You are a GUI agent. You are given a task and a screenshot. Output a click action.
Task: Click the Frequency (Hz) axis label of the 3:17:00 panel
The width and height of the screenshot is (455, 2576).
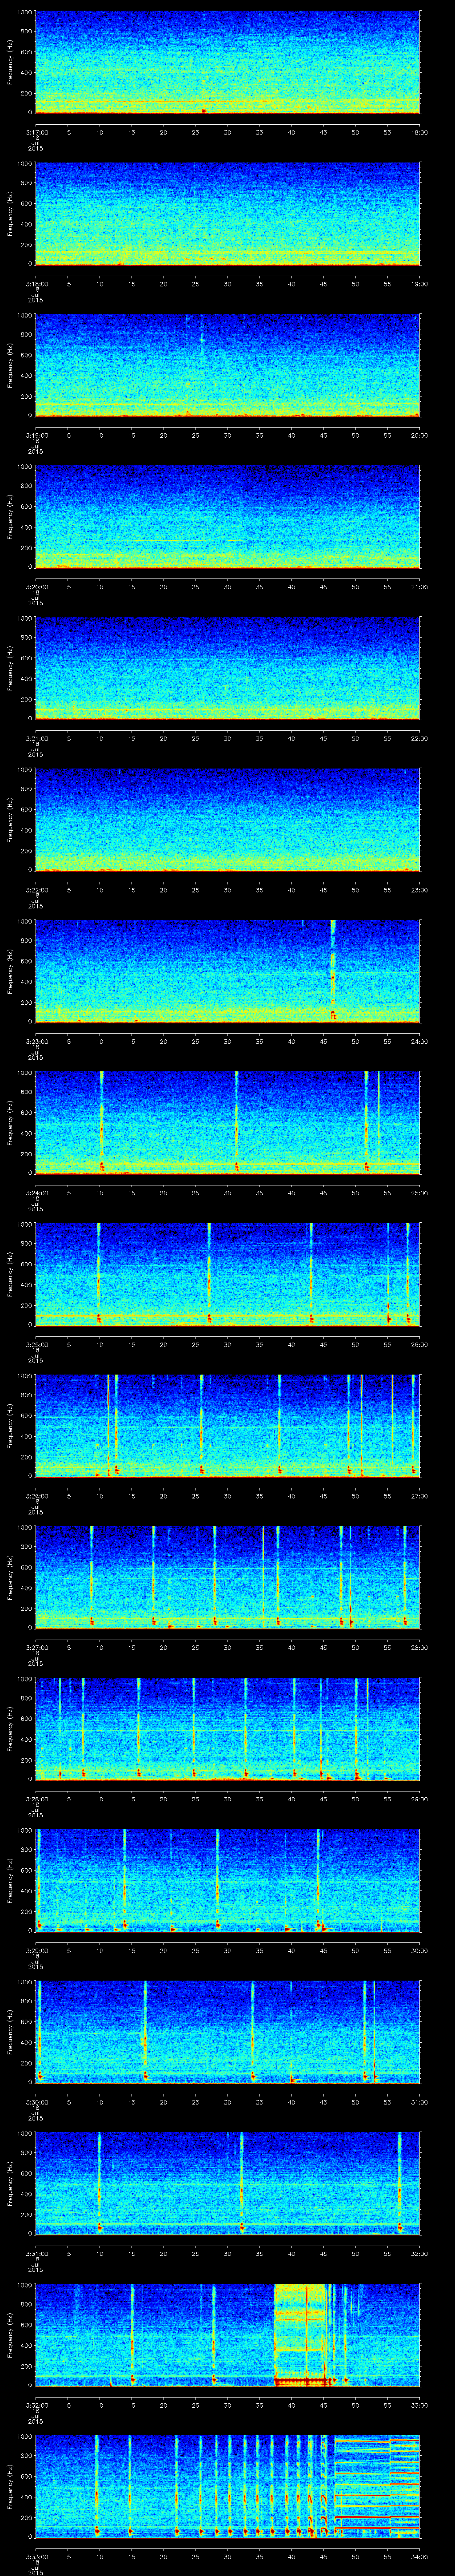click(10, 62)
